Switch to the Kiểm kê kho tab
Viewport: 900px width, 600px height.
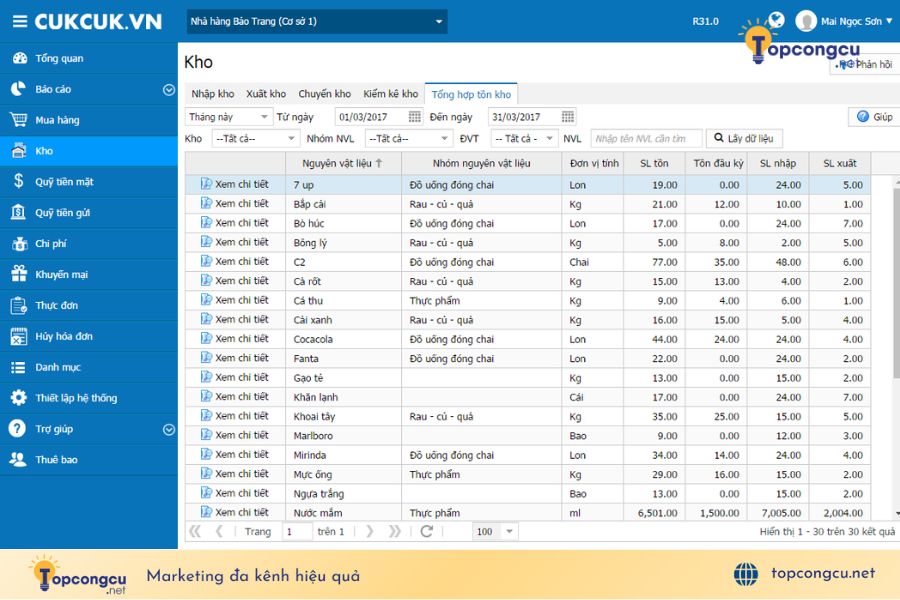[390, 94]
